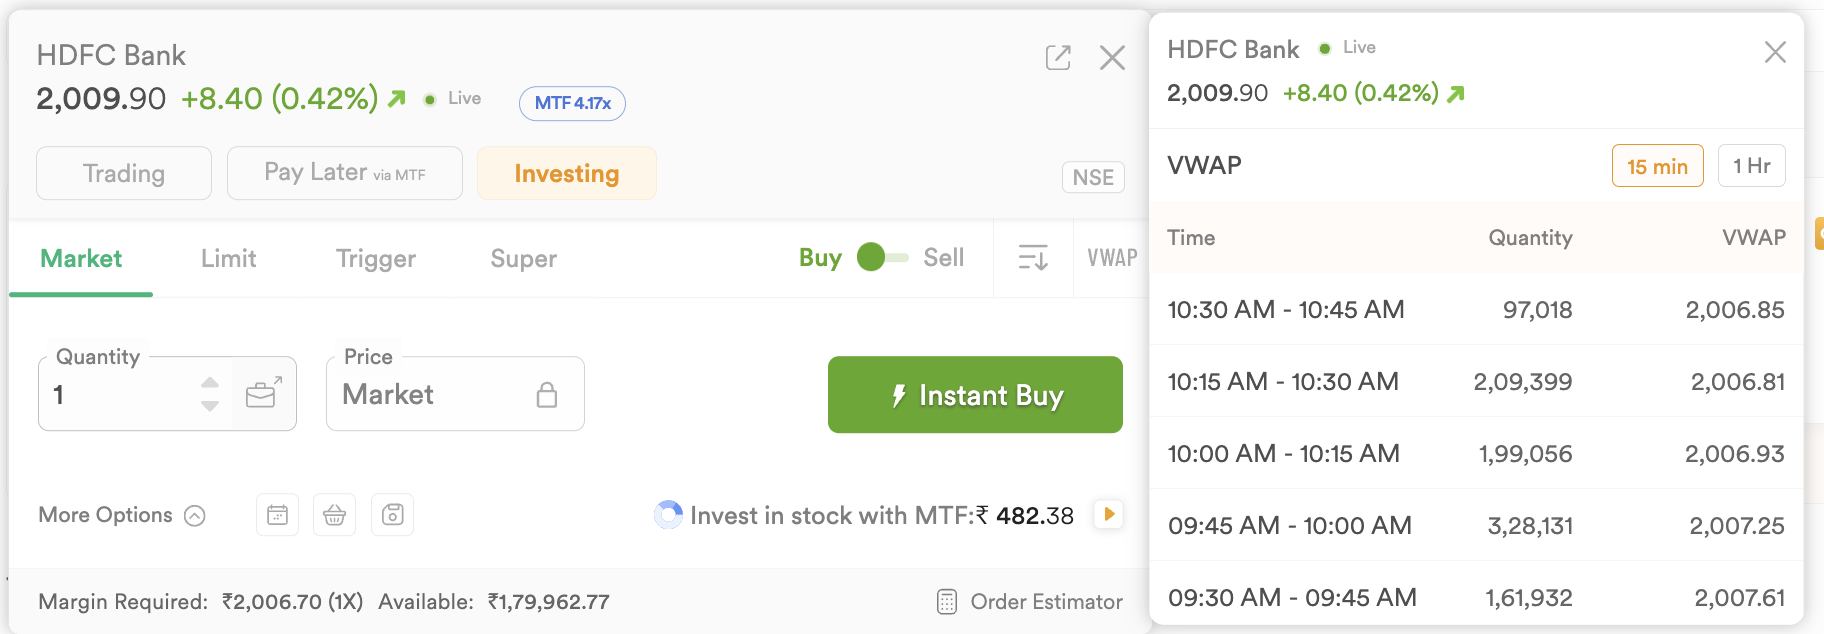Image resolution: width=1824 pixels, height=634 pixels.
Task: Toggle the Buy/Sell switch
Action: [x=883, y=258]
